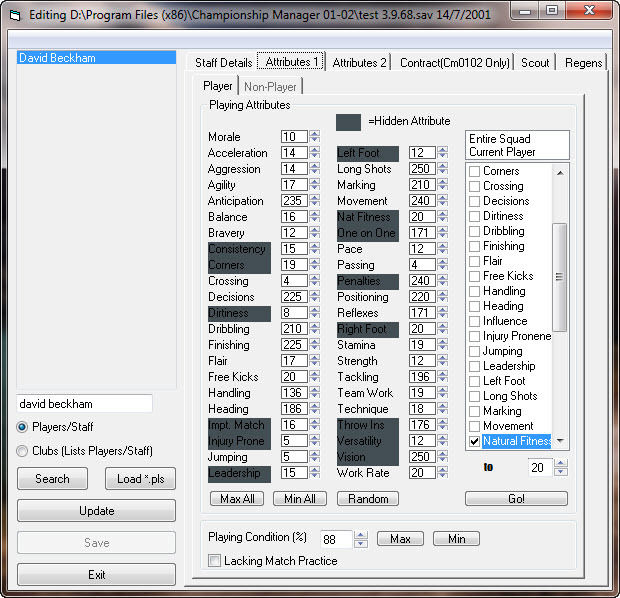Click scroll-up arrow of attribute list
620x598 pixels.
[x=560, y=172]
